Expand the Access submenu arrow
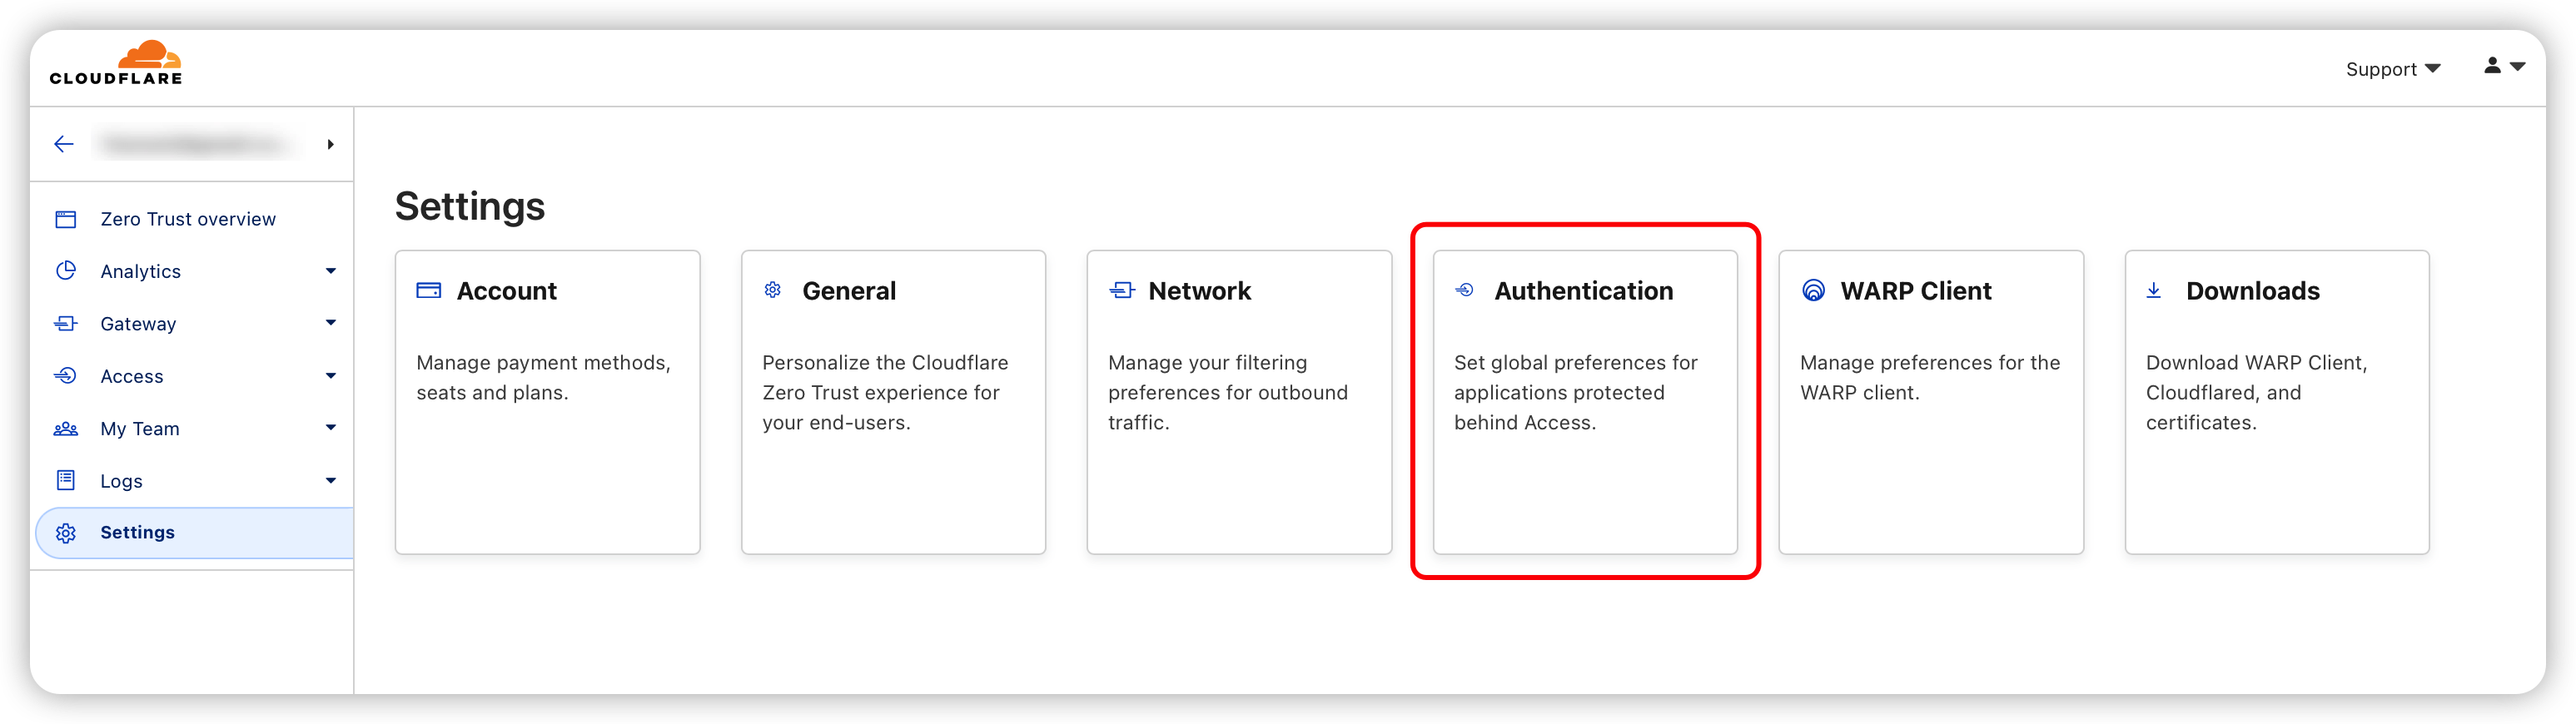 tap(331, 376)
